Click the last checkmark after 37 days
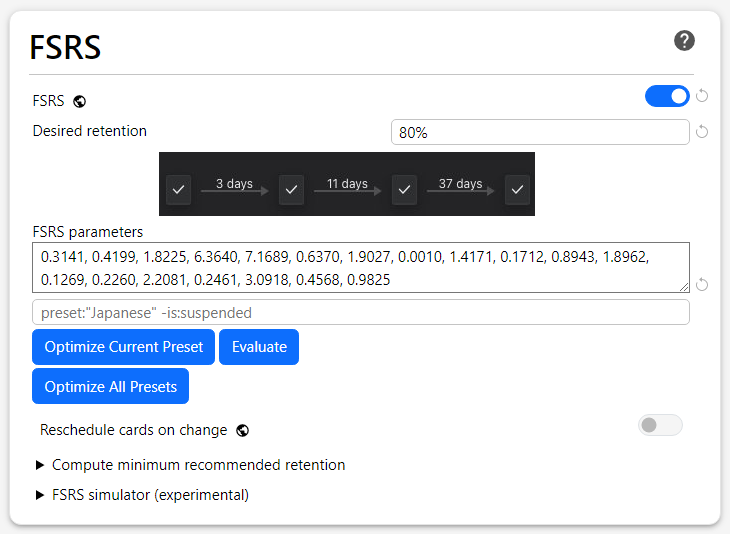This screenshot has width=730, height=534. coord(516,189)
